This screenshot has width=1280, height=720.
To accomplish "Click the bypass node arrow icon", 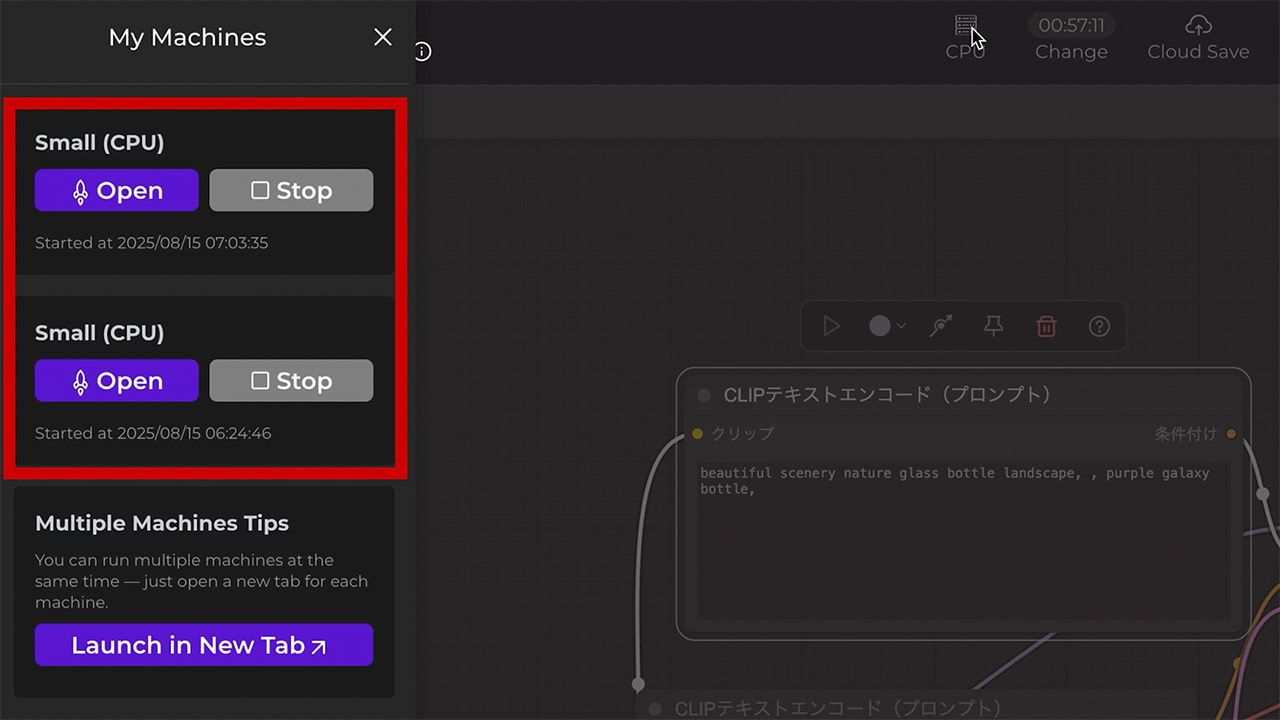I will (941, 326).
